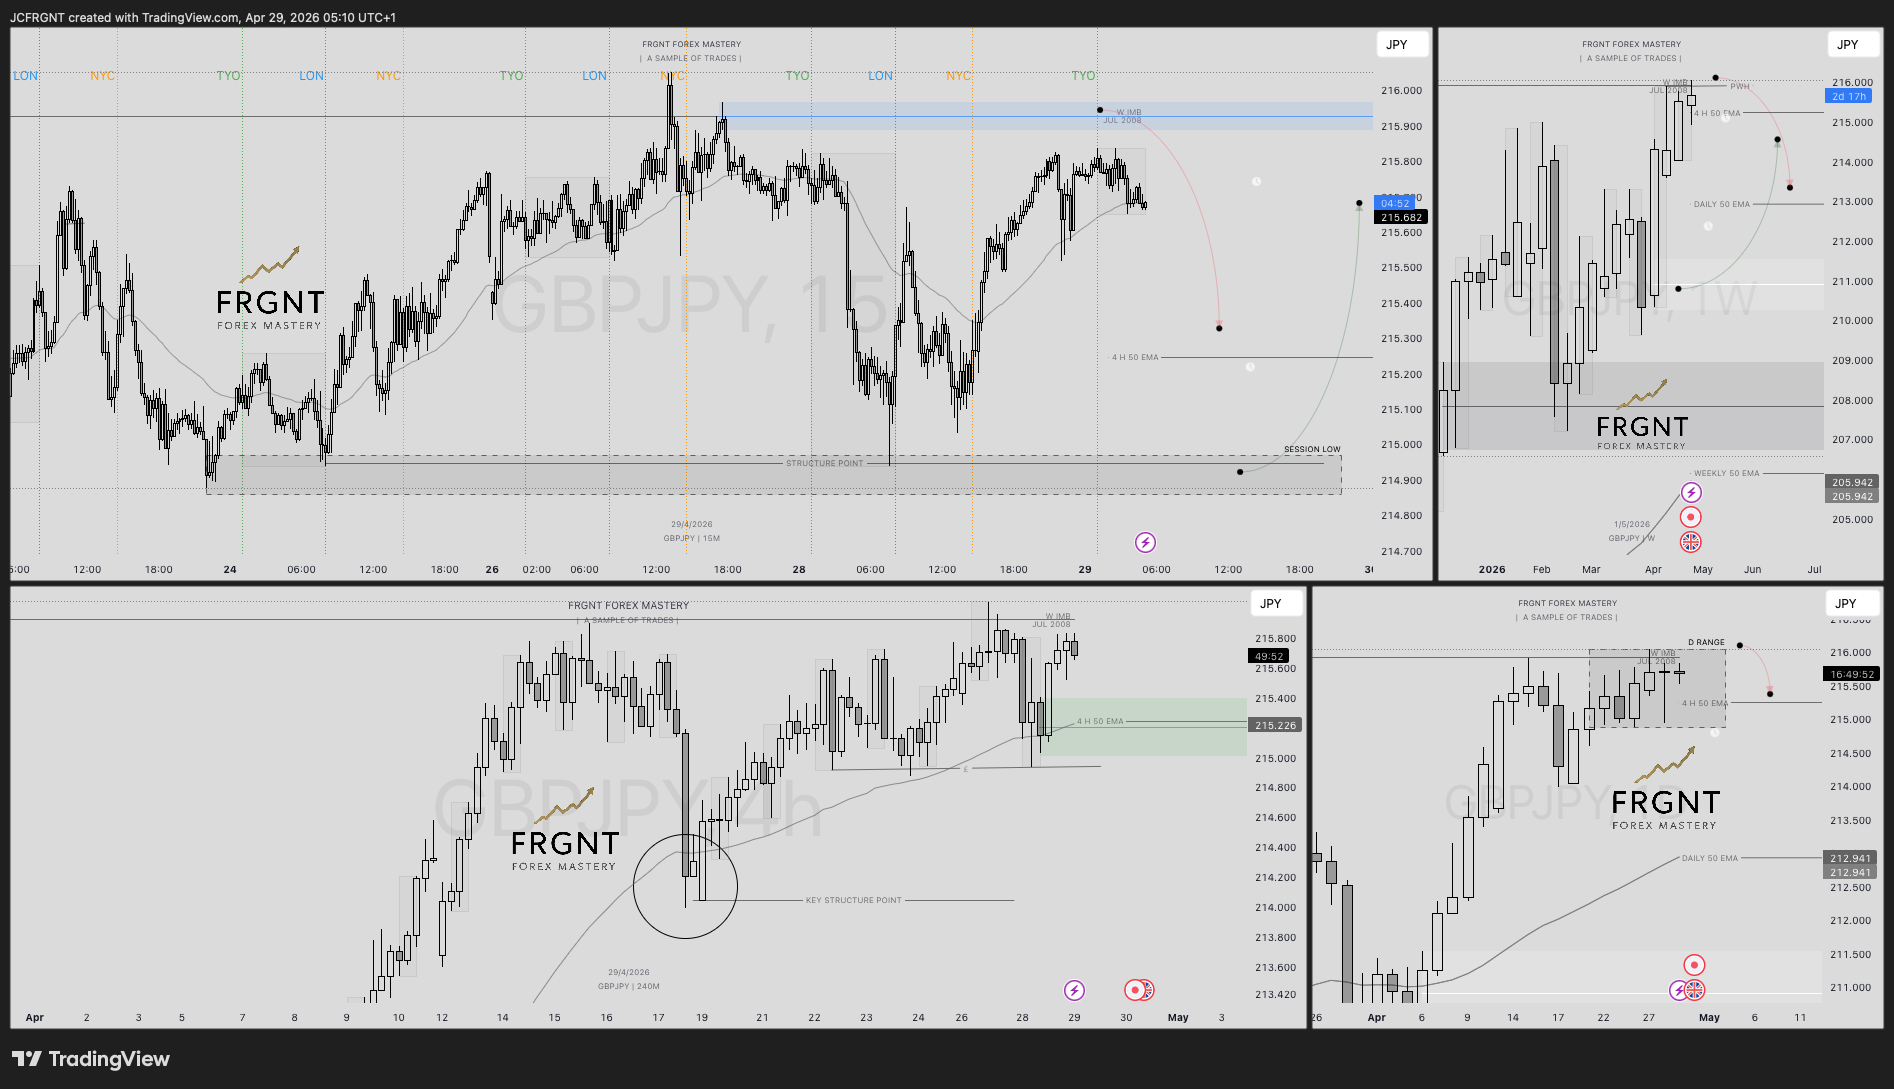This screenshot has width=1894, height=1089.
Task: Click the GBPJPY | 240M caption on the 4h chart
Action: click(629, 986)
